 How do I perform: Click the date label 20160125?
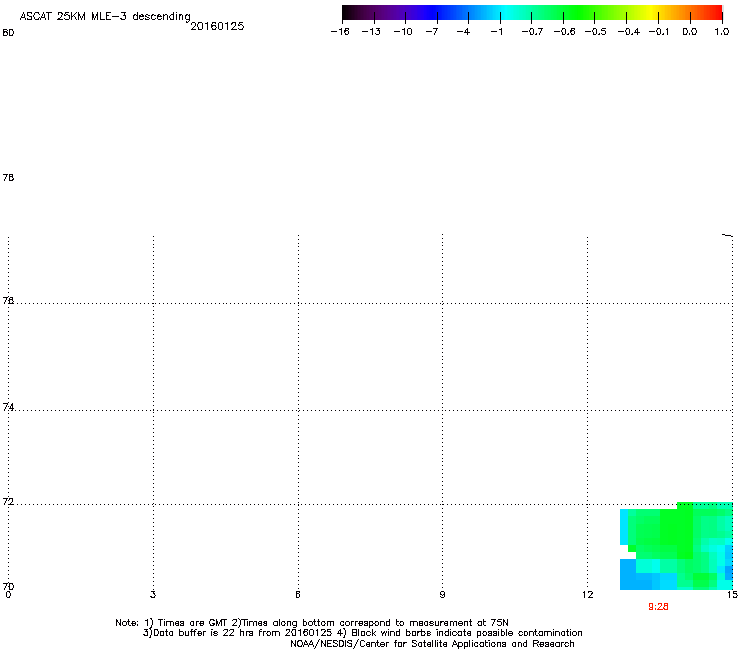(x=217, y=26)
